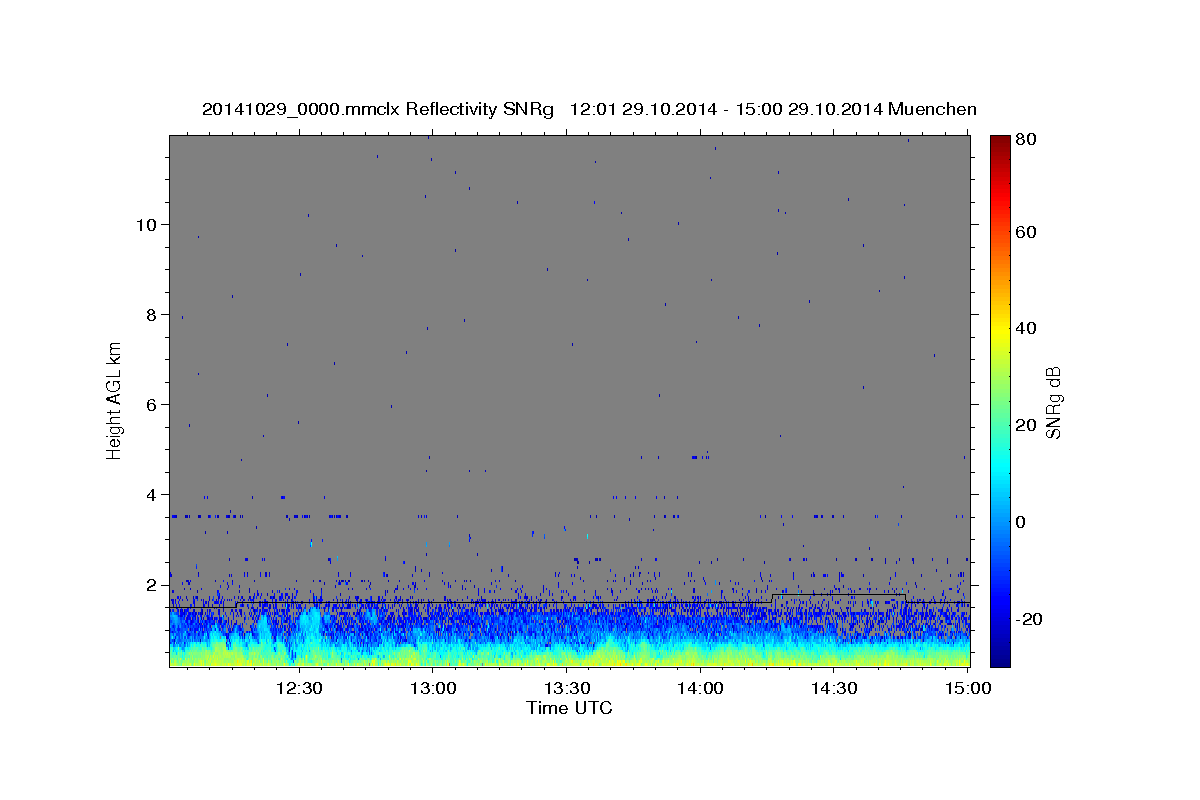
Task: Click the height tick label 6
Action: [152, 404]
